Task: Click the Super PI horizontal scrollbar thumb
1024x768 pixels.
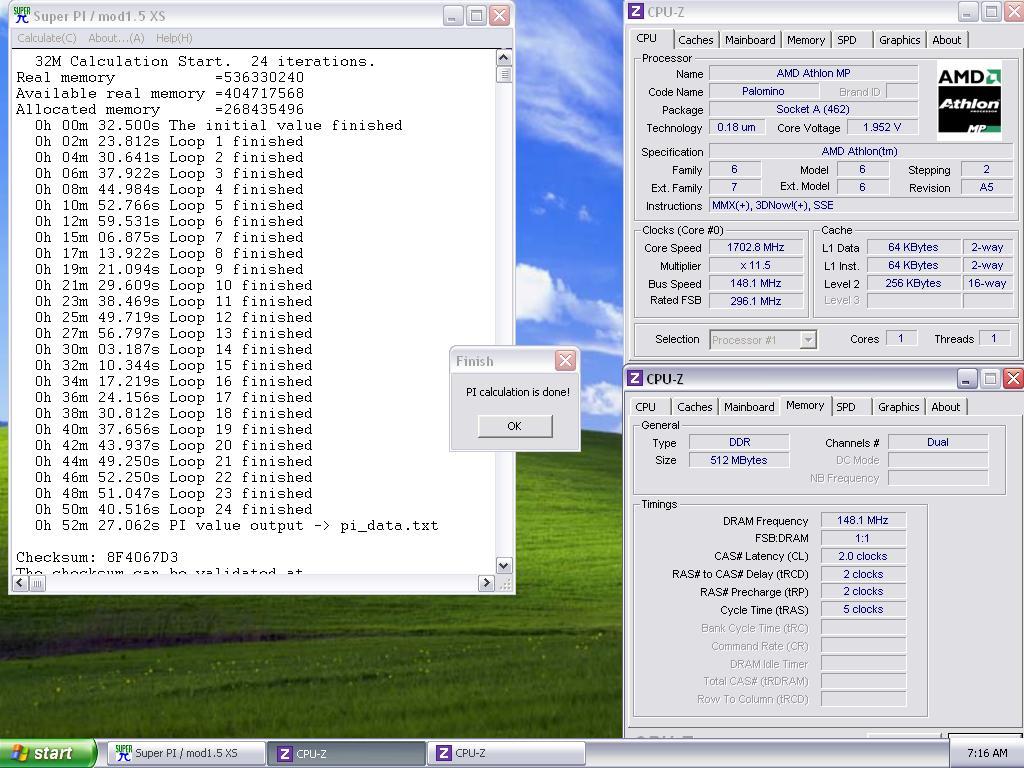Action: pyautogui.click(x=37, y=583)
